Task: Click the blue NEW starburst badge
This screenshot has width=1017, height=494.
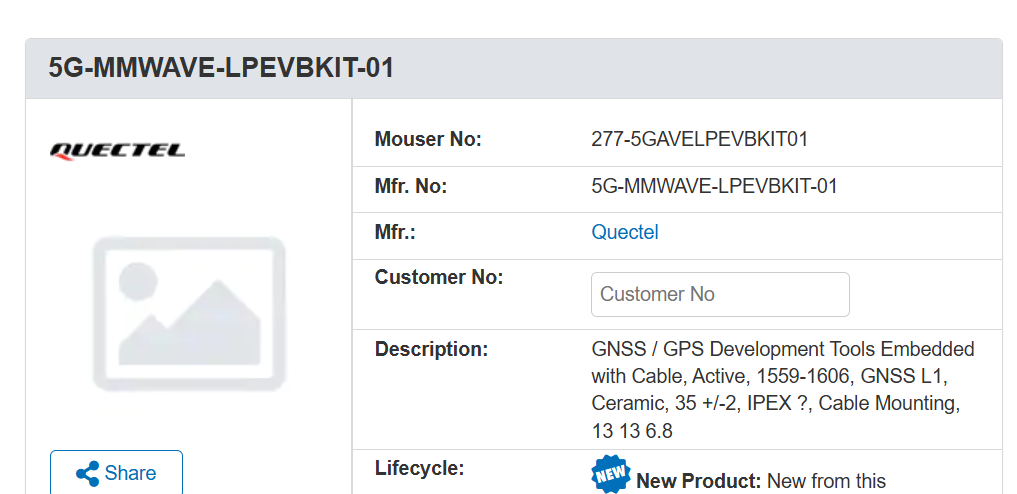Action: click(x=611, y=475)
